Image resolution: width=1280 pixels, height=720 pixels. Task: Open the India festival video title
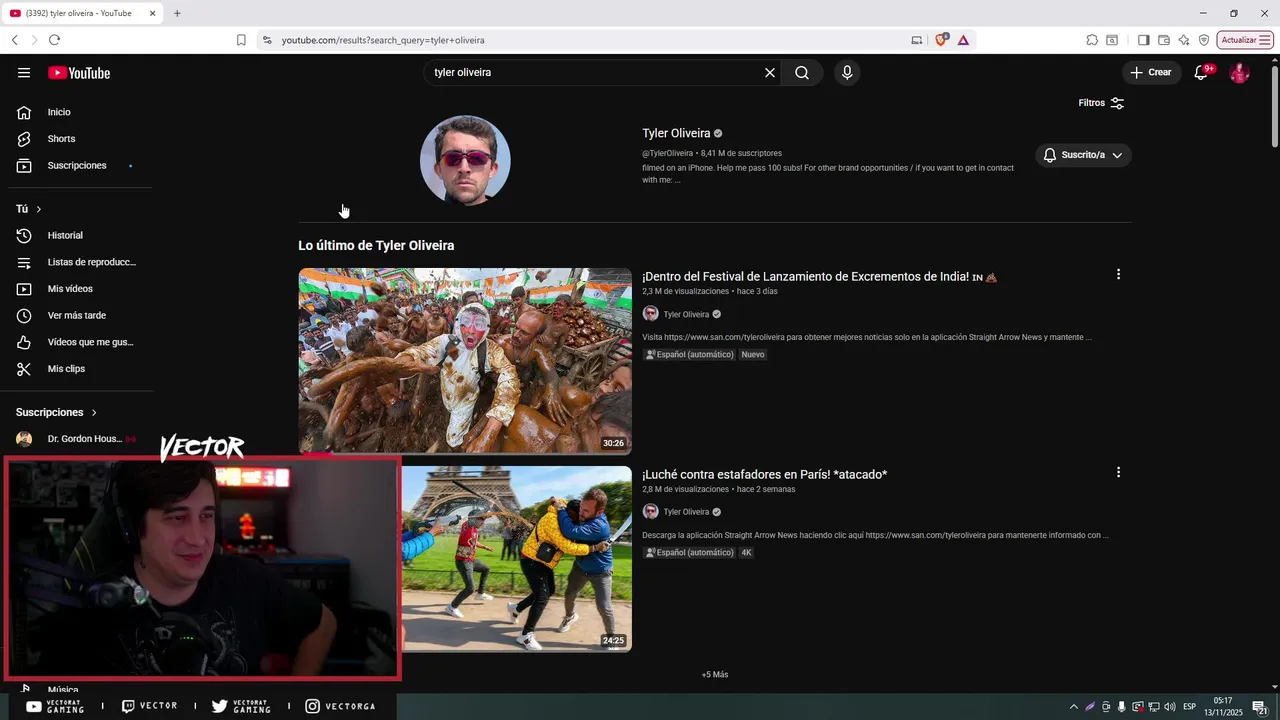click(819, 277)
